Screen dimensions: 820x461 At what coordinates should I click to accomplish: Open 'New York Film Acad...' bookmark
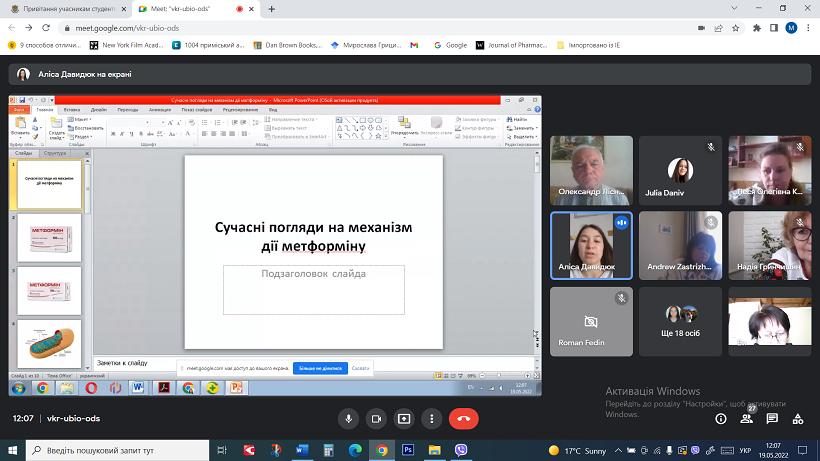[127, 45]
